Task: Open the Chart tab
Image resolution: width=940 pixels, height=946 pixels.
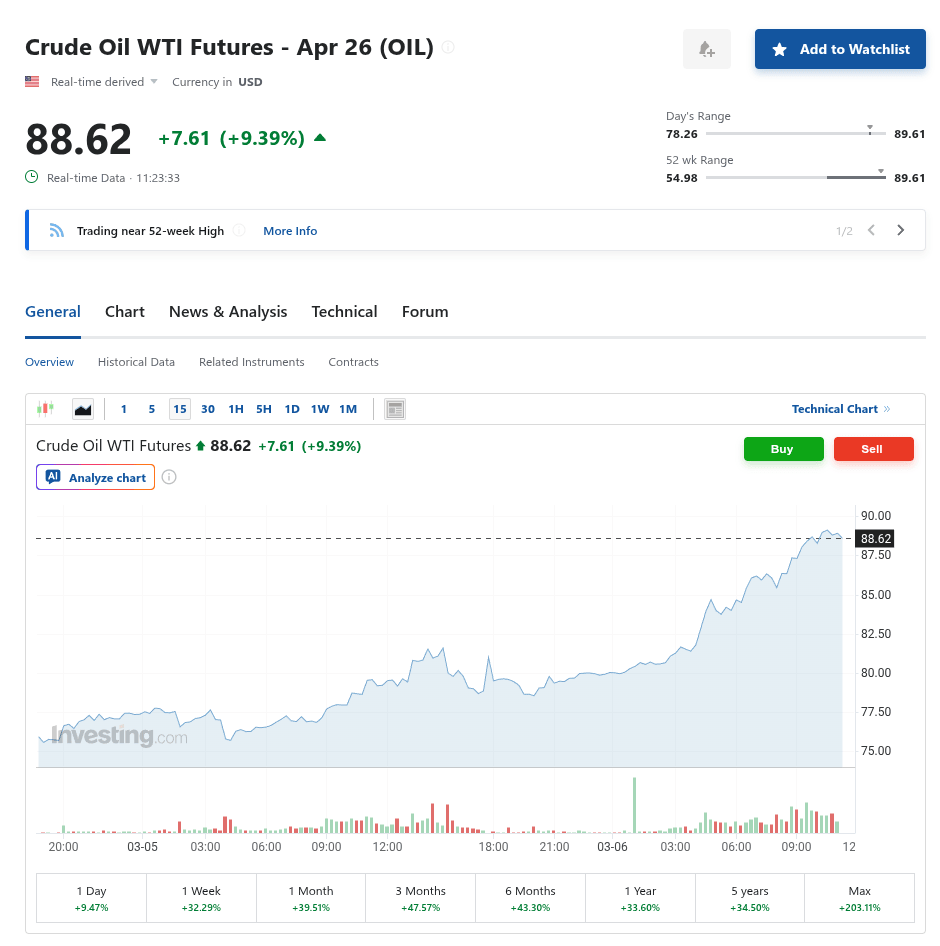Action: coord(125,312)
